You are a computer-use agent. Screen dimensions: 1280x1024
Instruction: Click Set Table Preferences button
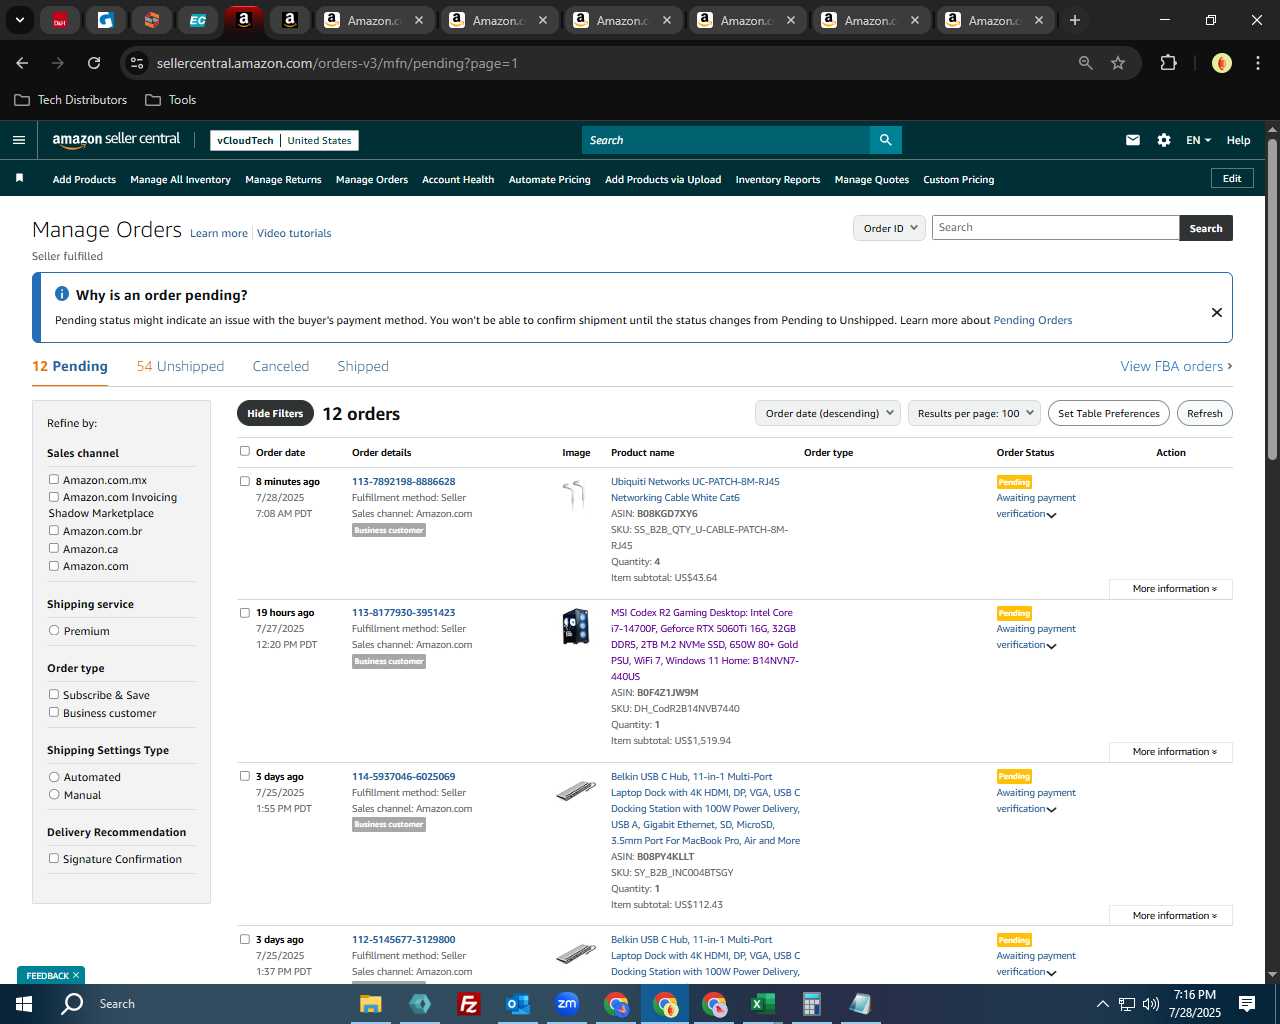[x=1109, y=413]
